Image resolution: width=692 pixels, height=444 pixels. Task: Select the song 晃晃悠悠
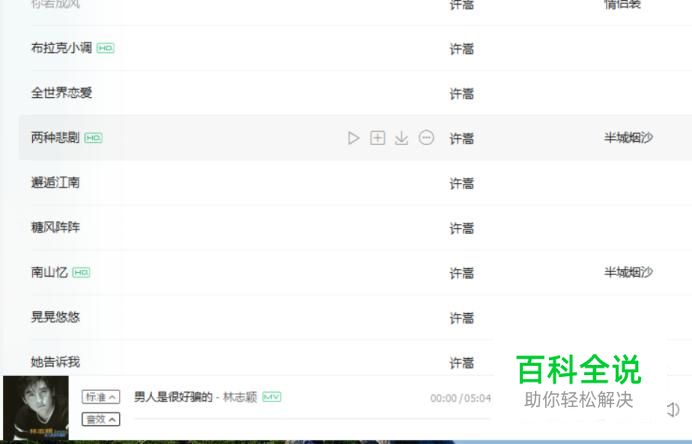[x=55, y=317]
